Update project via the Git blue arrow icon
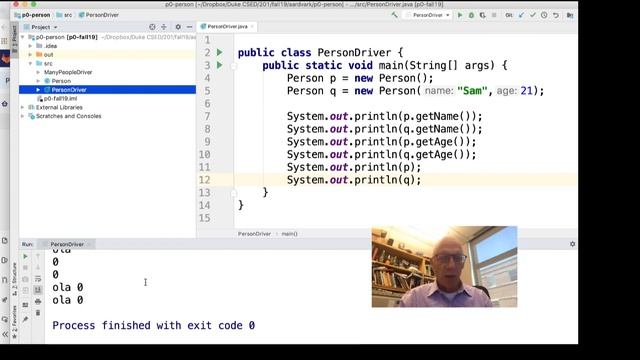 [521, 15]
